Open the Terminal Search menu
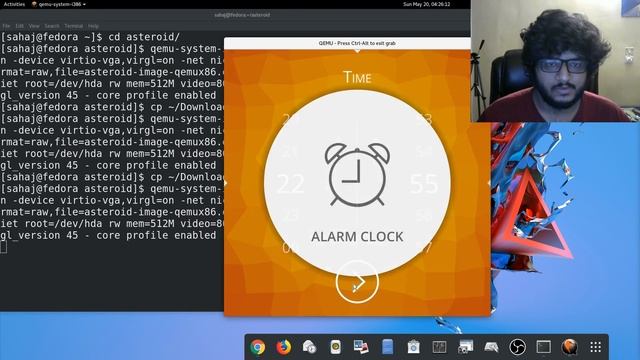This screenshot has width=640, height=360. point(52,26)
